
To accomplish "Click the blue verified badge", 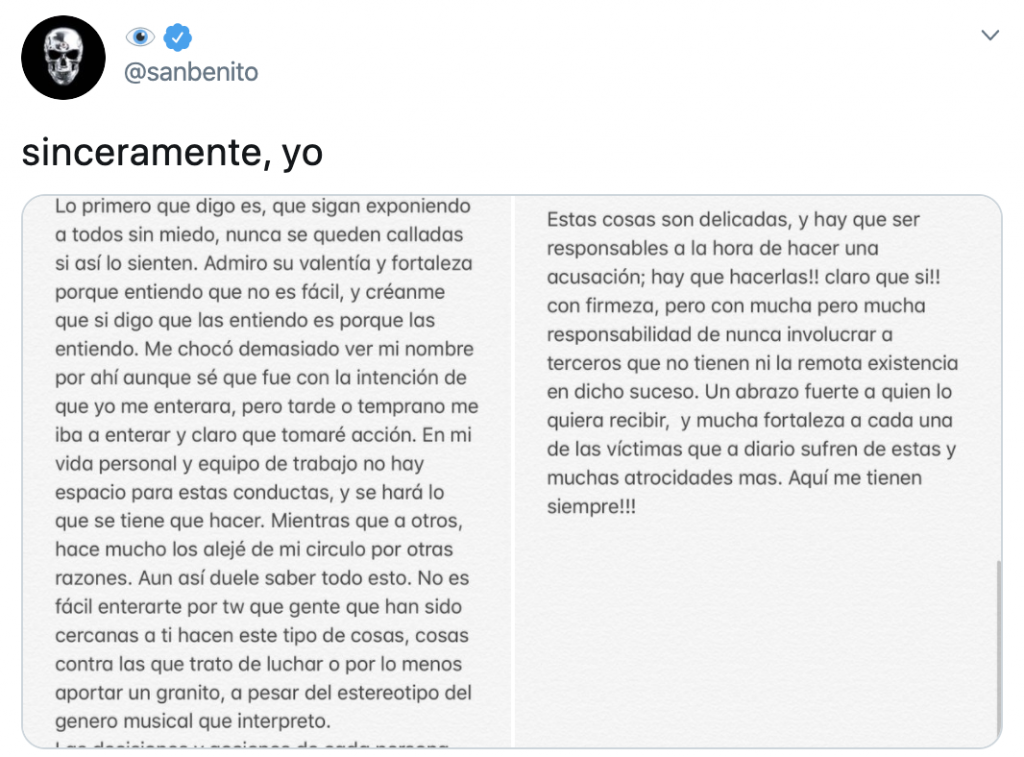I will coord(178,37).
